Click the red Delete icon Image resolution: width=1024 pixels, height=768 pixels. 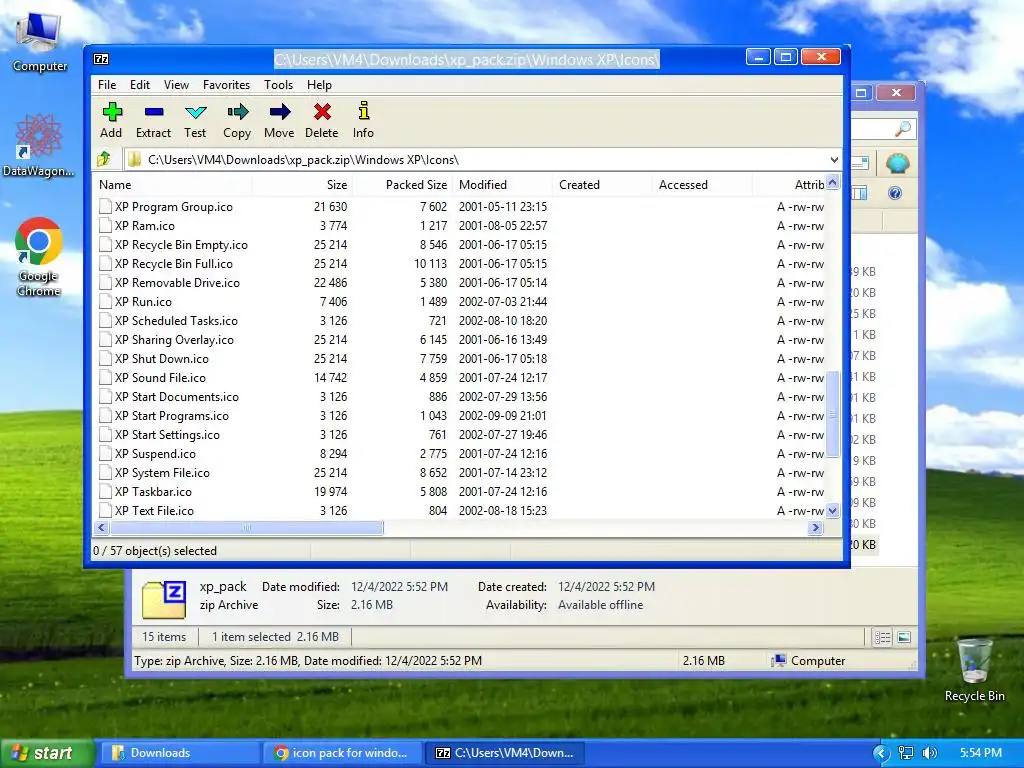(x=322, y=112)
